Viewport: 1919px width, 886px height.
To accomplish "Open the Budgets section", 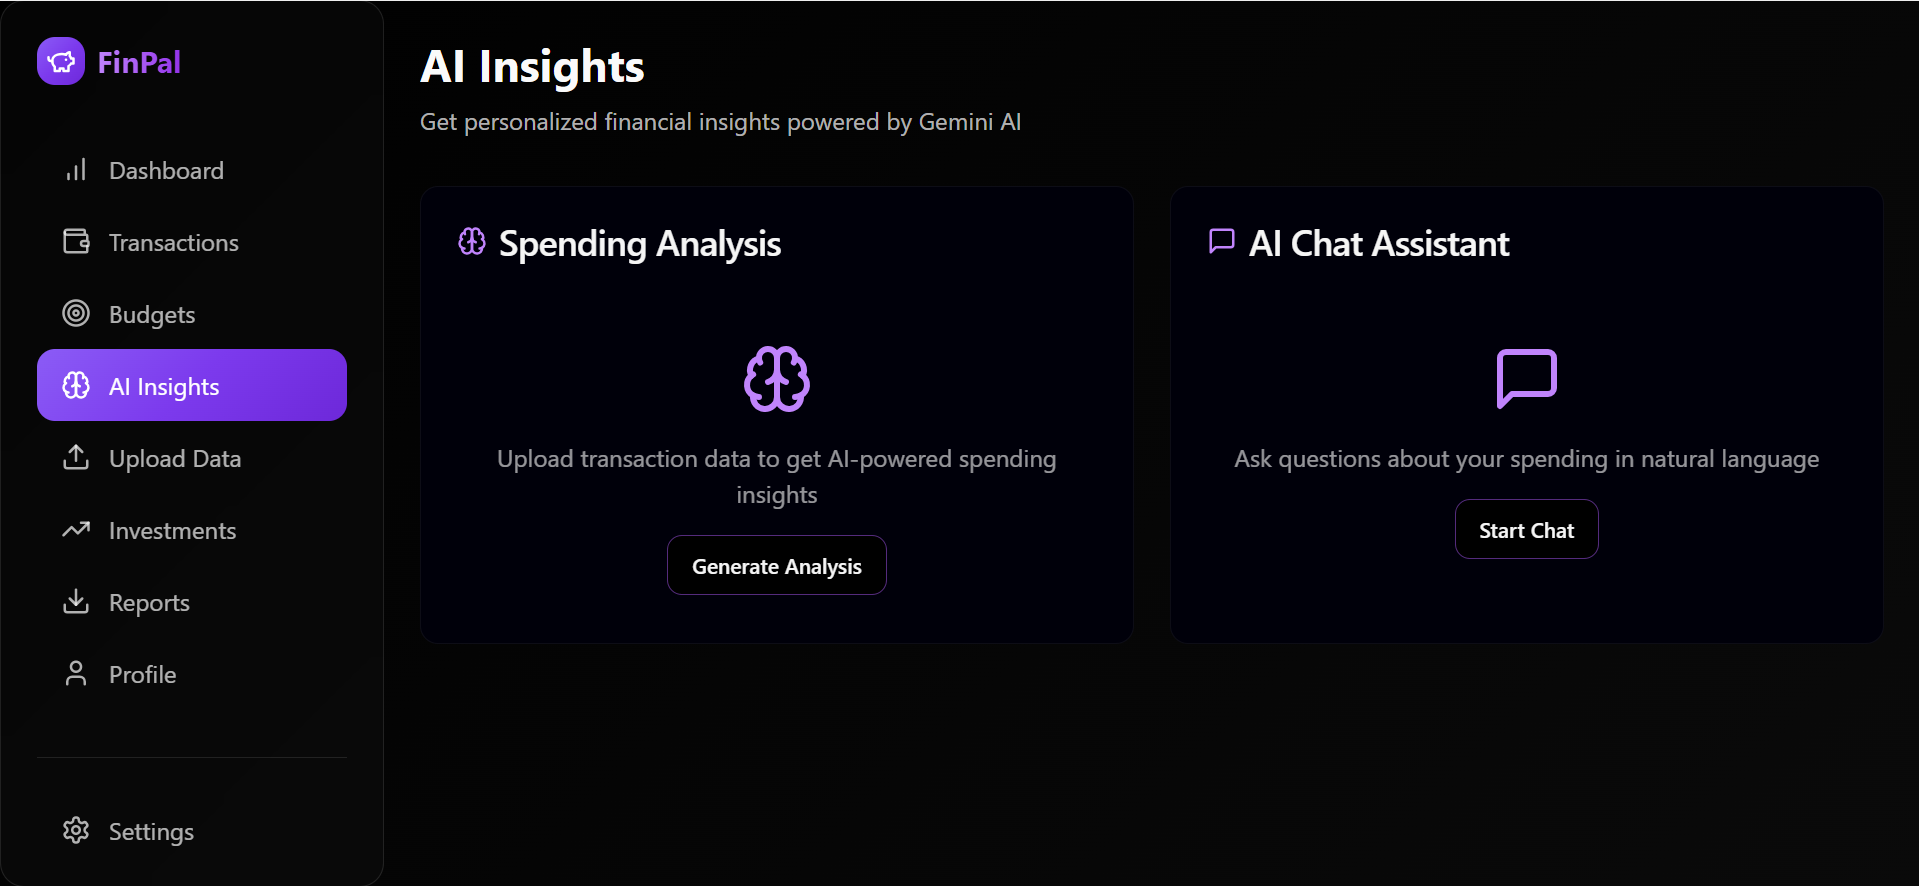I will (x=152, y=315).
